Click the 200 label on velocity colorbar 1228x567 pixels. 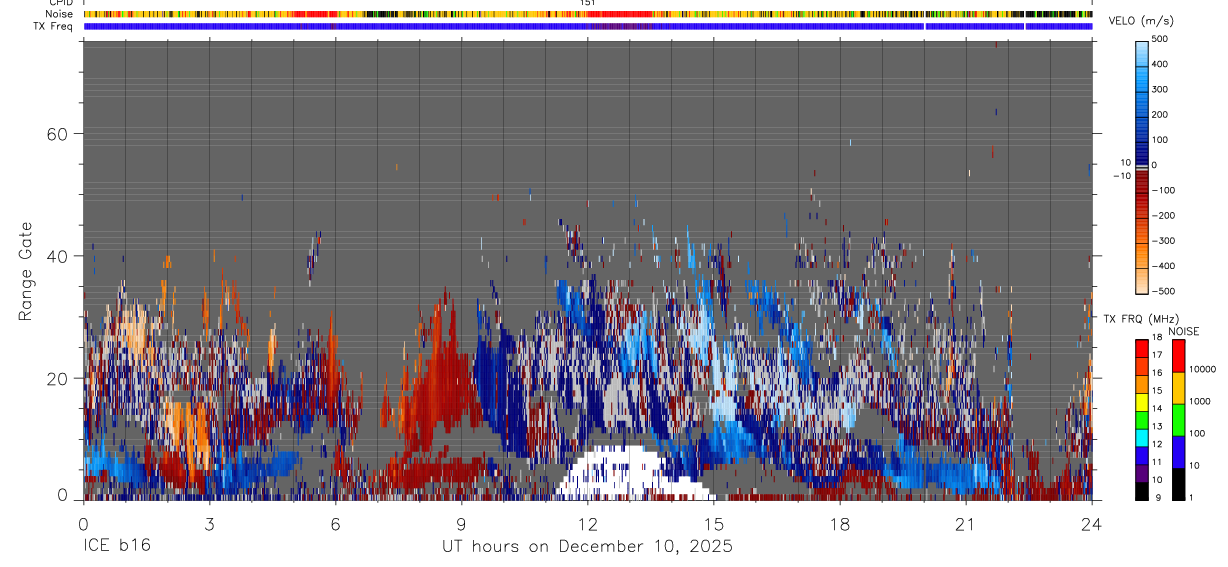(1162, 115)
